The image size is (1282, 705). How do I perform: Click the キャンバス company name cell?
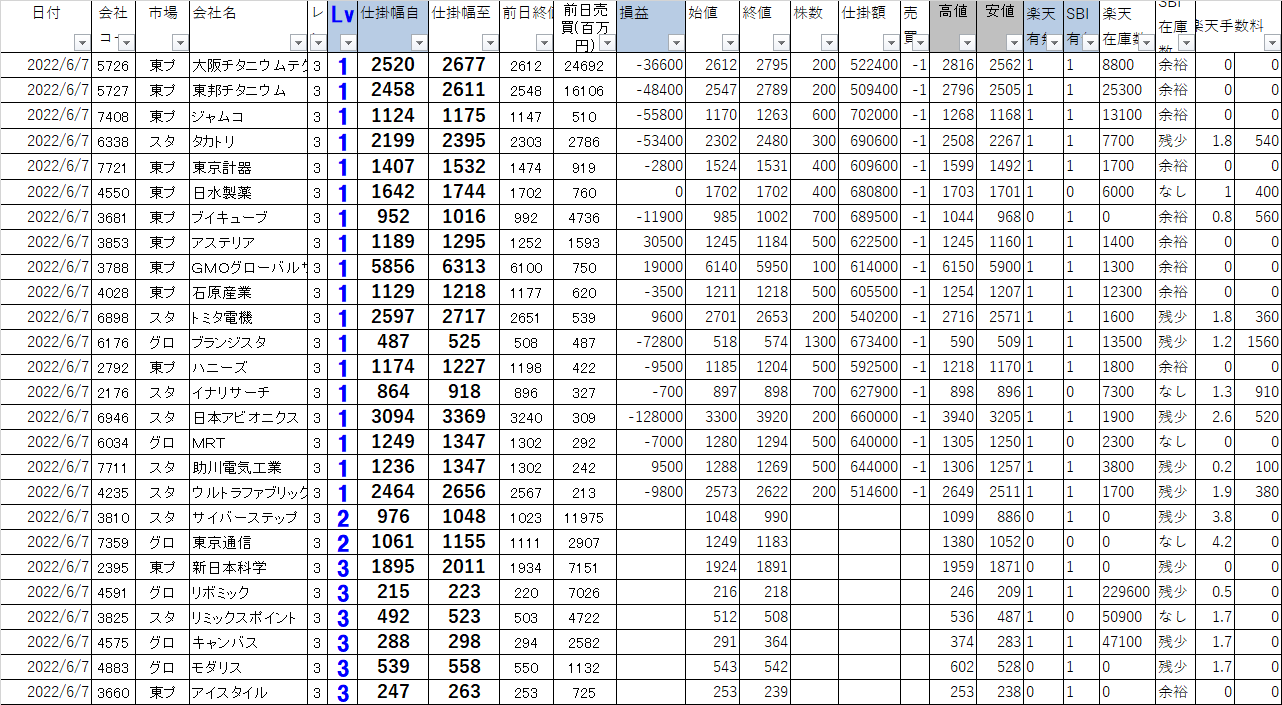click(x=249, y=642)
